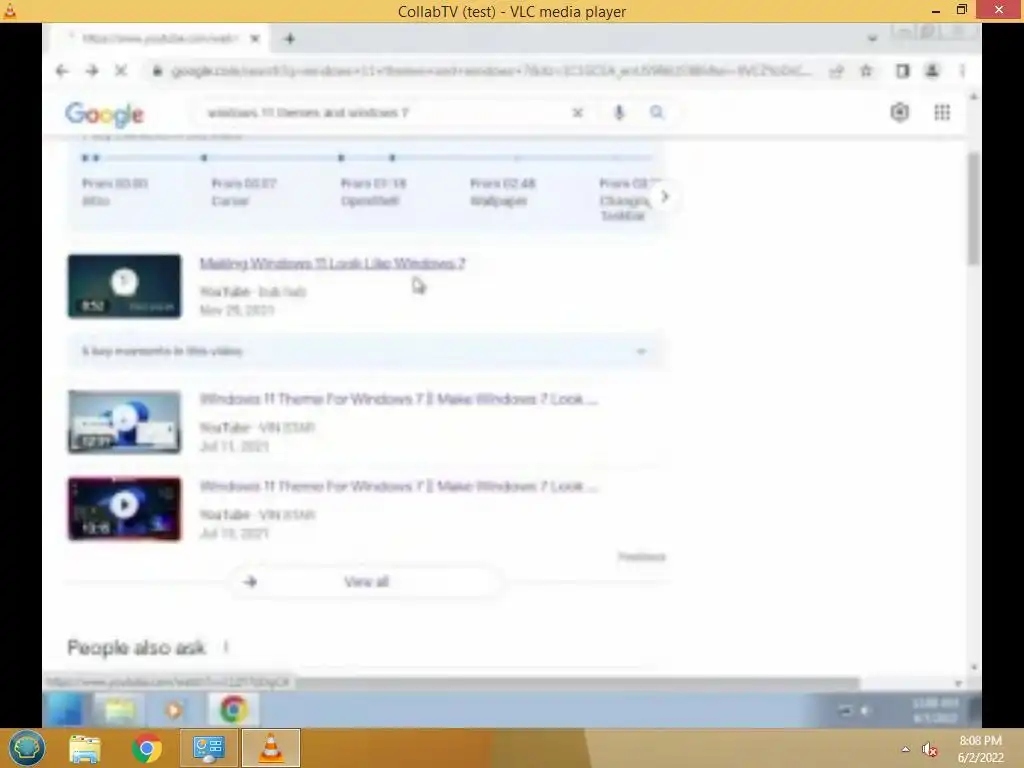This screenshot has height=768, width=1024.
Task: Play the 8:52 video thumbnail
Action: tap(124, 286)
